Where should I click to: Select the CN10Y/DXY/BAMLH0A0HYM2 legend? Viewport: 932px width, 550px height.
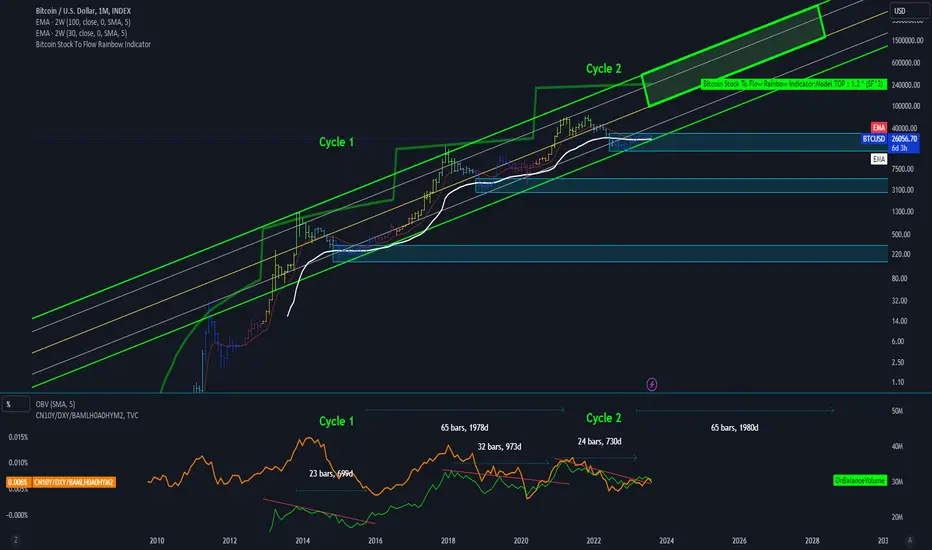87,416
